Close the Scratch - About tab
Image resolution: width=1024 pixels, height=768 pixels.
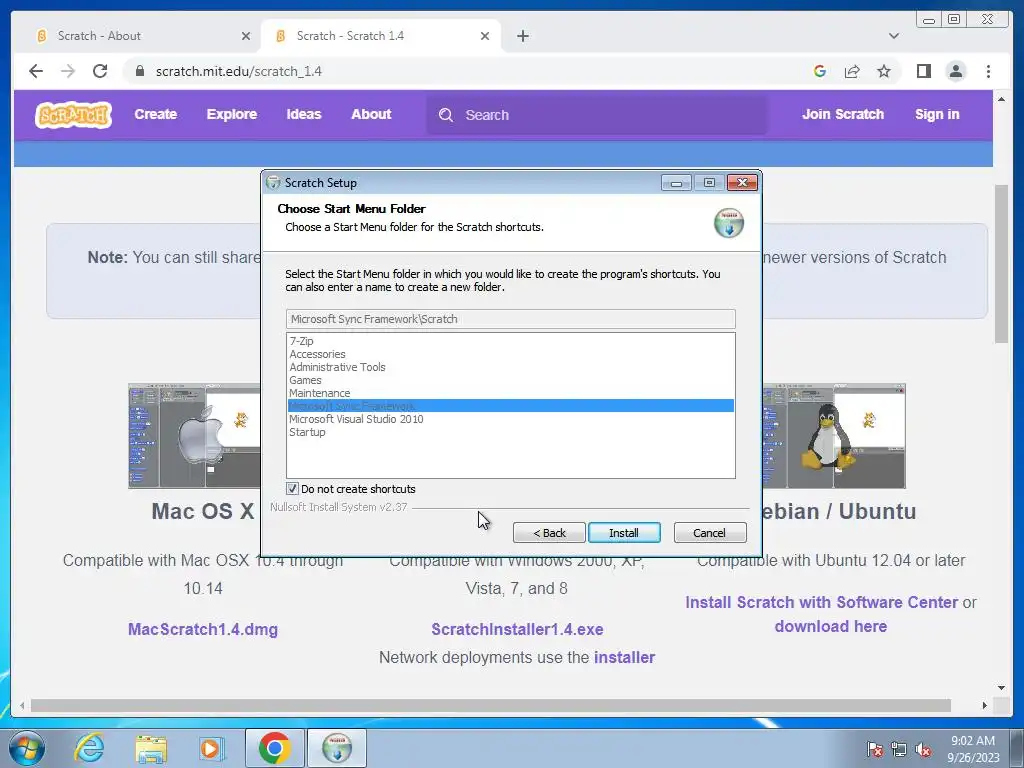pyautogui.click(x=246, y=36)
